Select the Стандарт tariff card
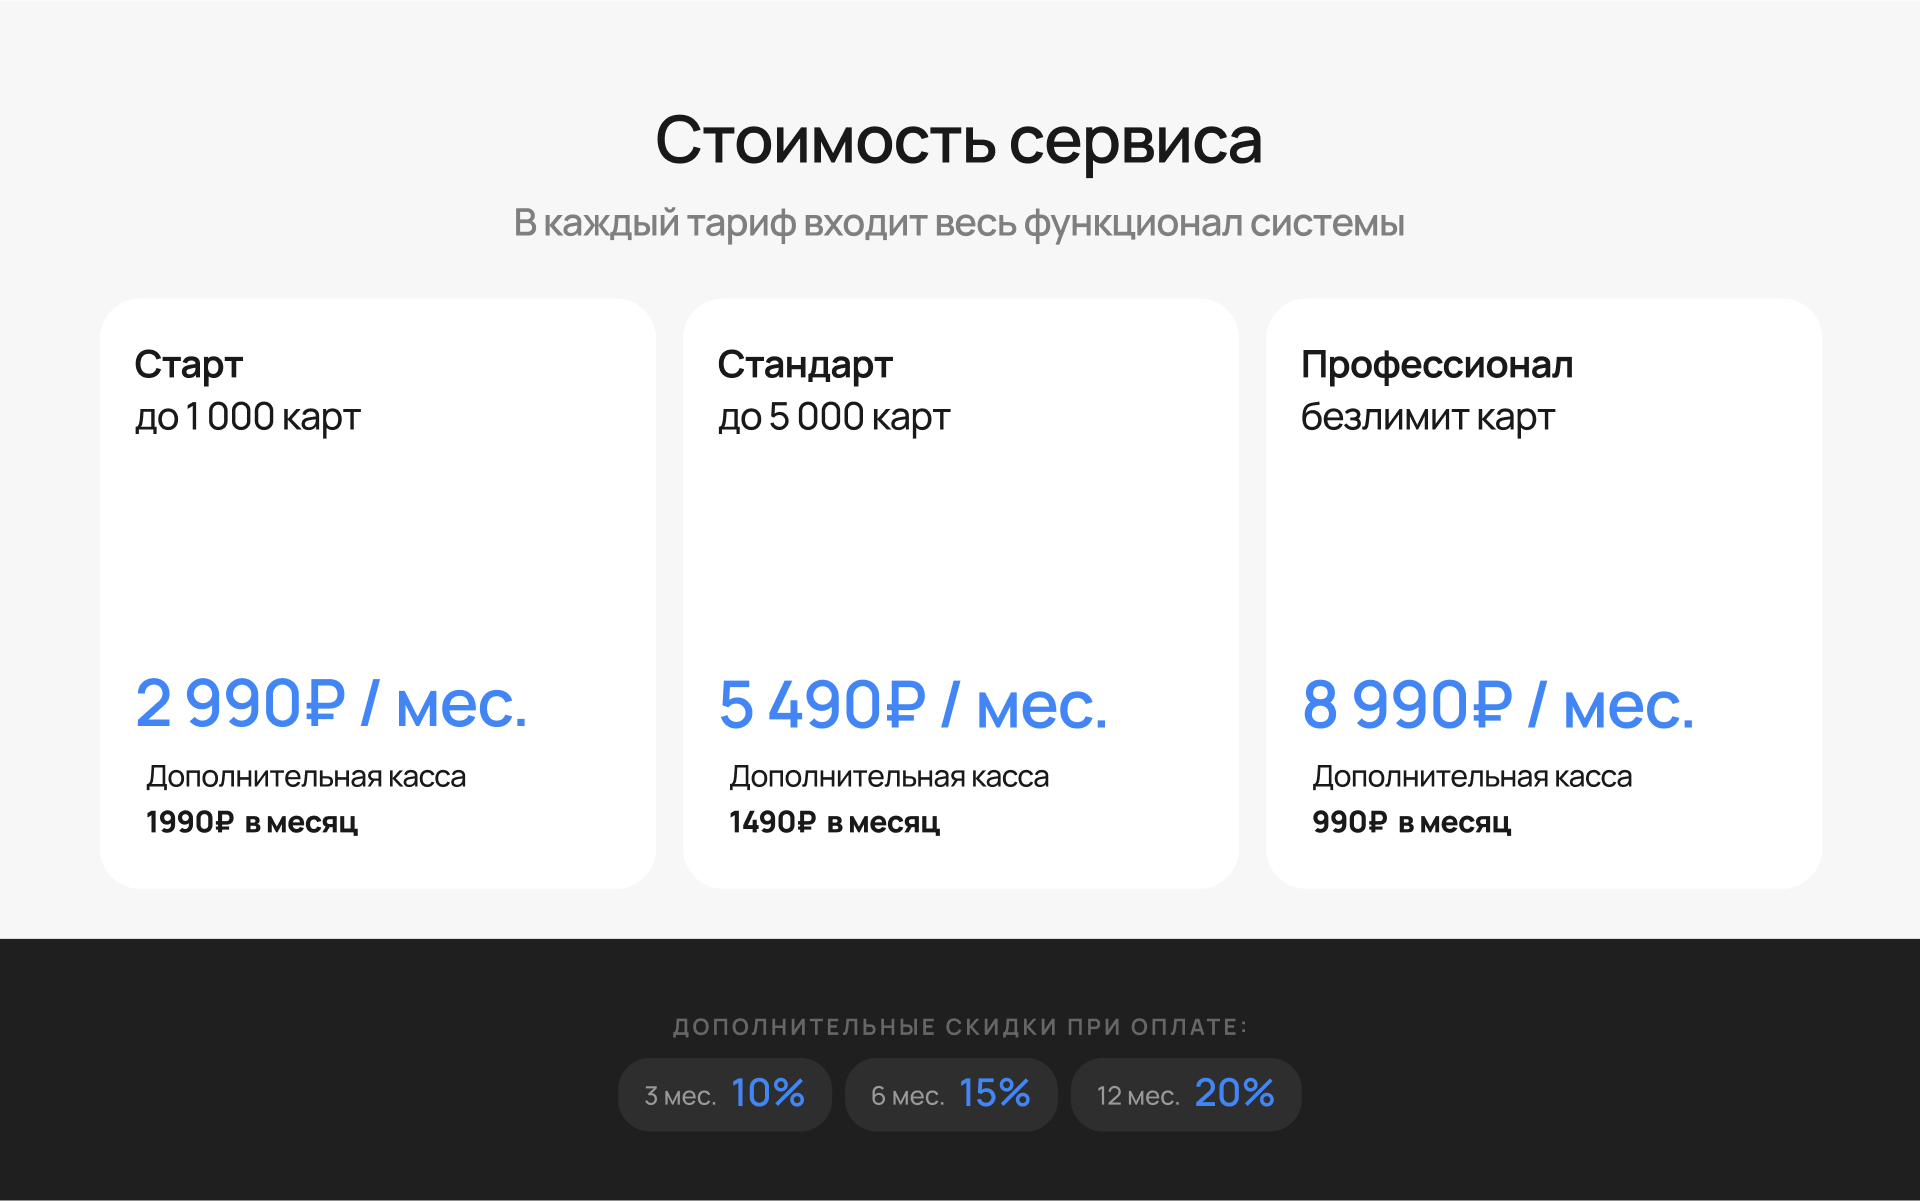 pyautogui.click(x=961, y=593)
